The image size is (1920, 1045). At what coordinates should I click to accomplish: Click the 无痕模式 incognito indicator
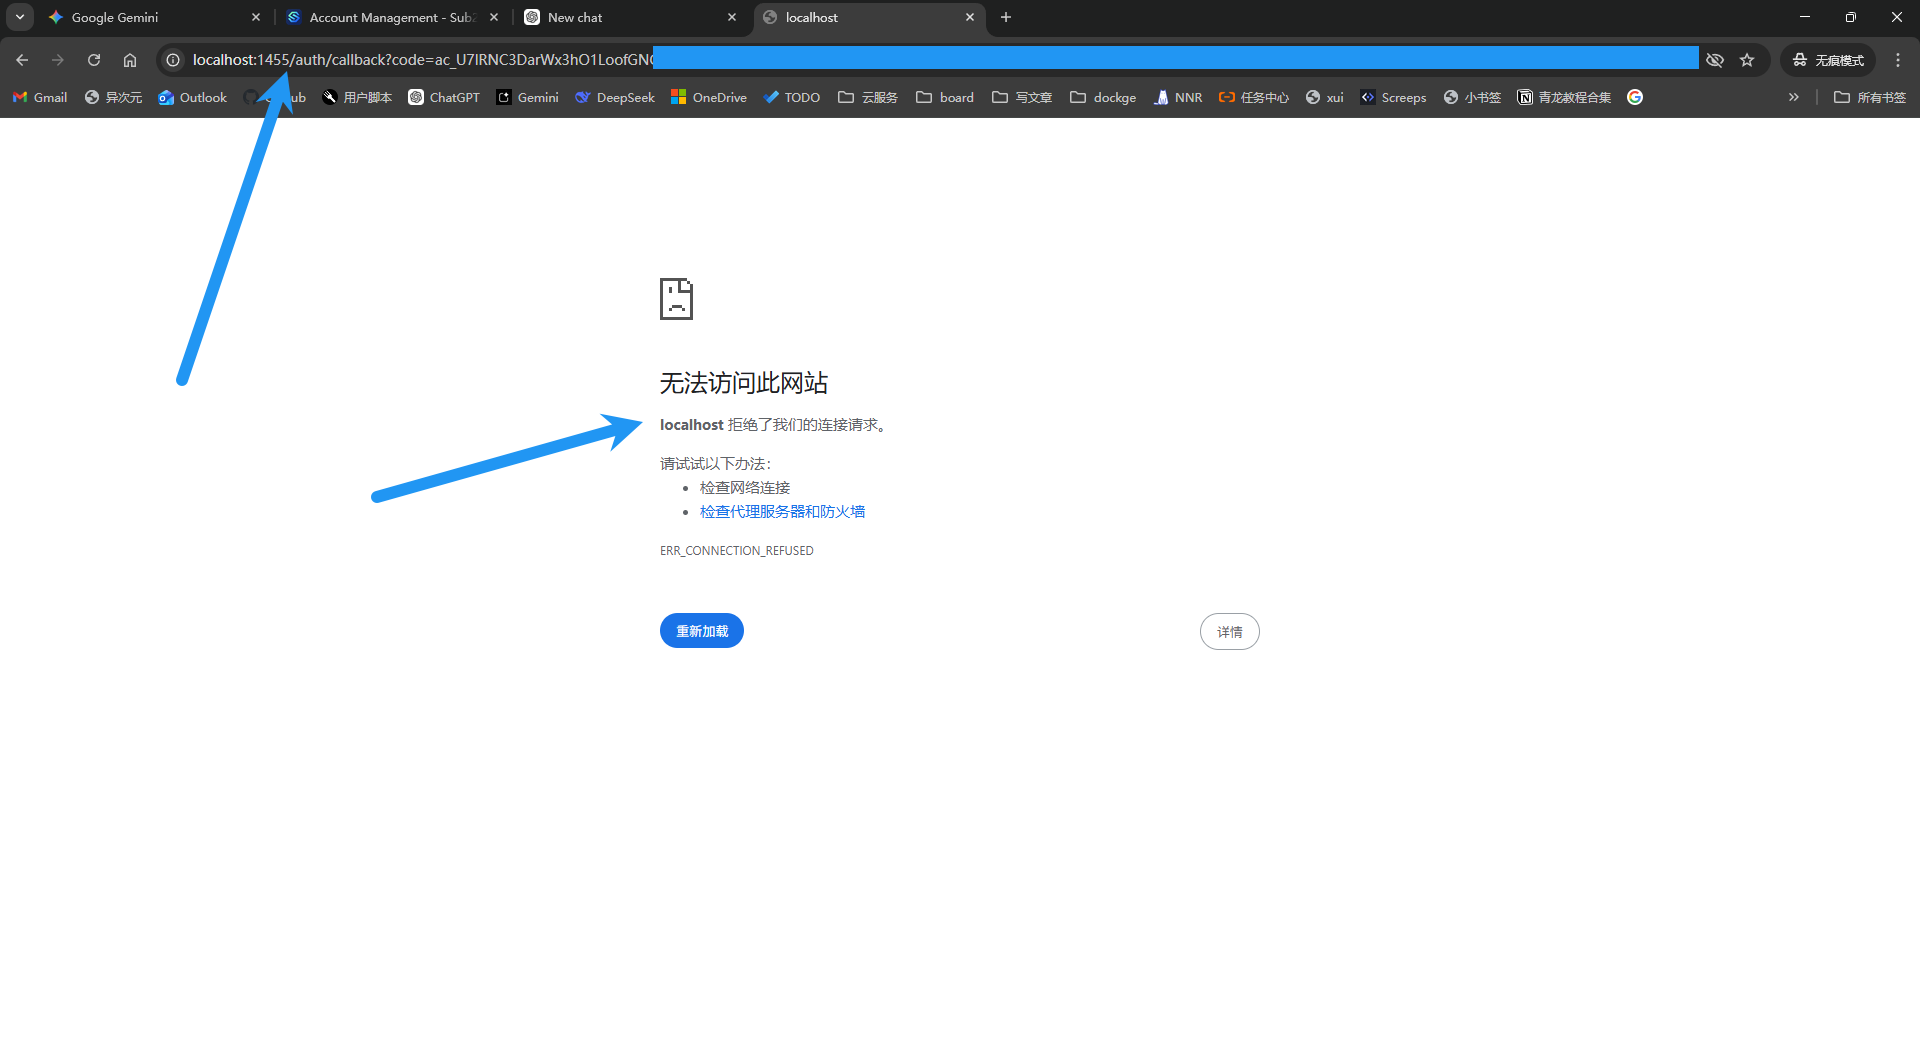pos(1827,60)
